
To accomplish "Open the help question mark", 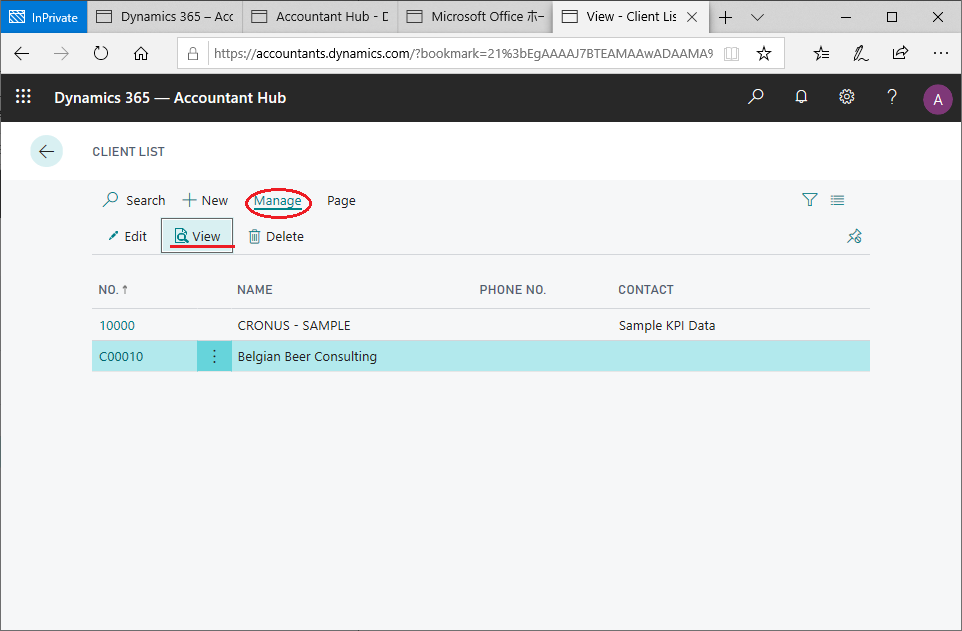I will coord(892,96).
